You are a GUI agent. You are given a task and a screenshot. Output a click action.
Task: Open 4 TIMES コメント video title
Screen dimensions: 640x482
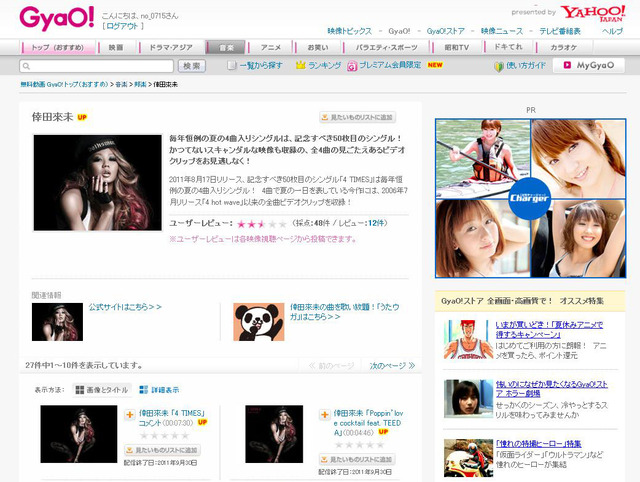click(171, 418)
